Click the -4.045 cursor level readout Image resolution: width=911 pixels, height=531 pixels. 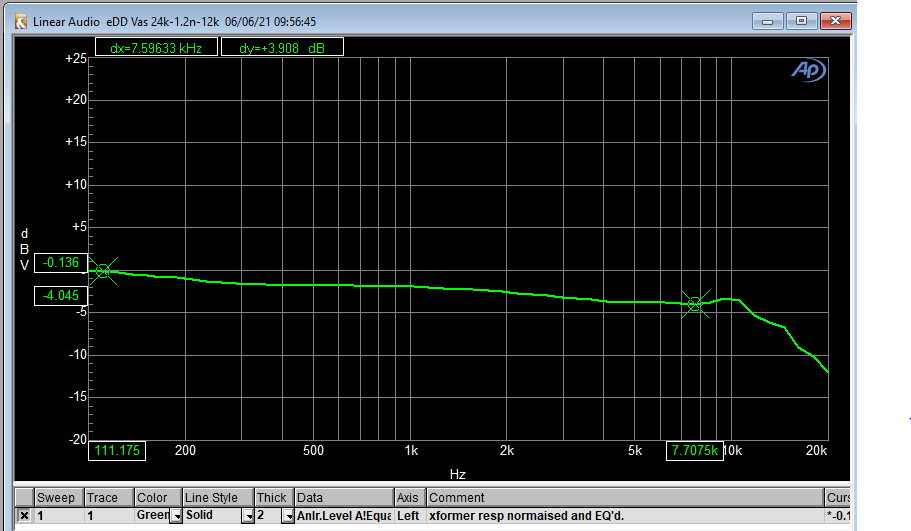coord(61,296)
